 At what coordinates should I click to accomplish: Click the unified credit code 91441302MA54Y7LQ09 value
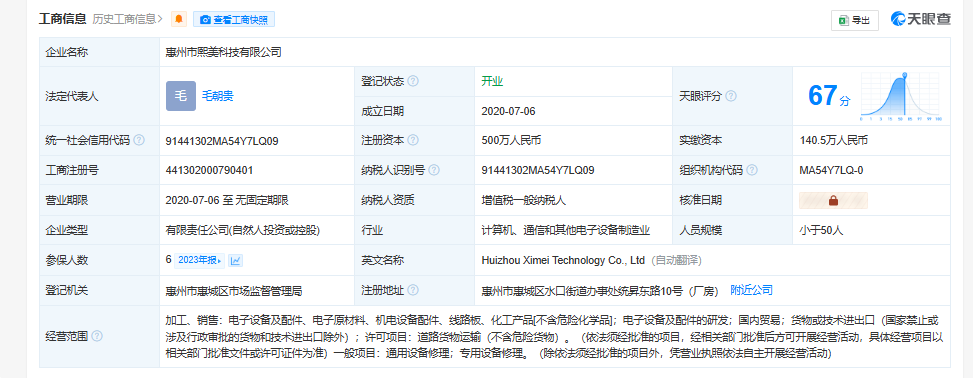point(222,141)
